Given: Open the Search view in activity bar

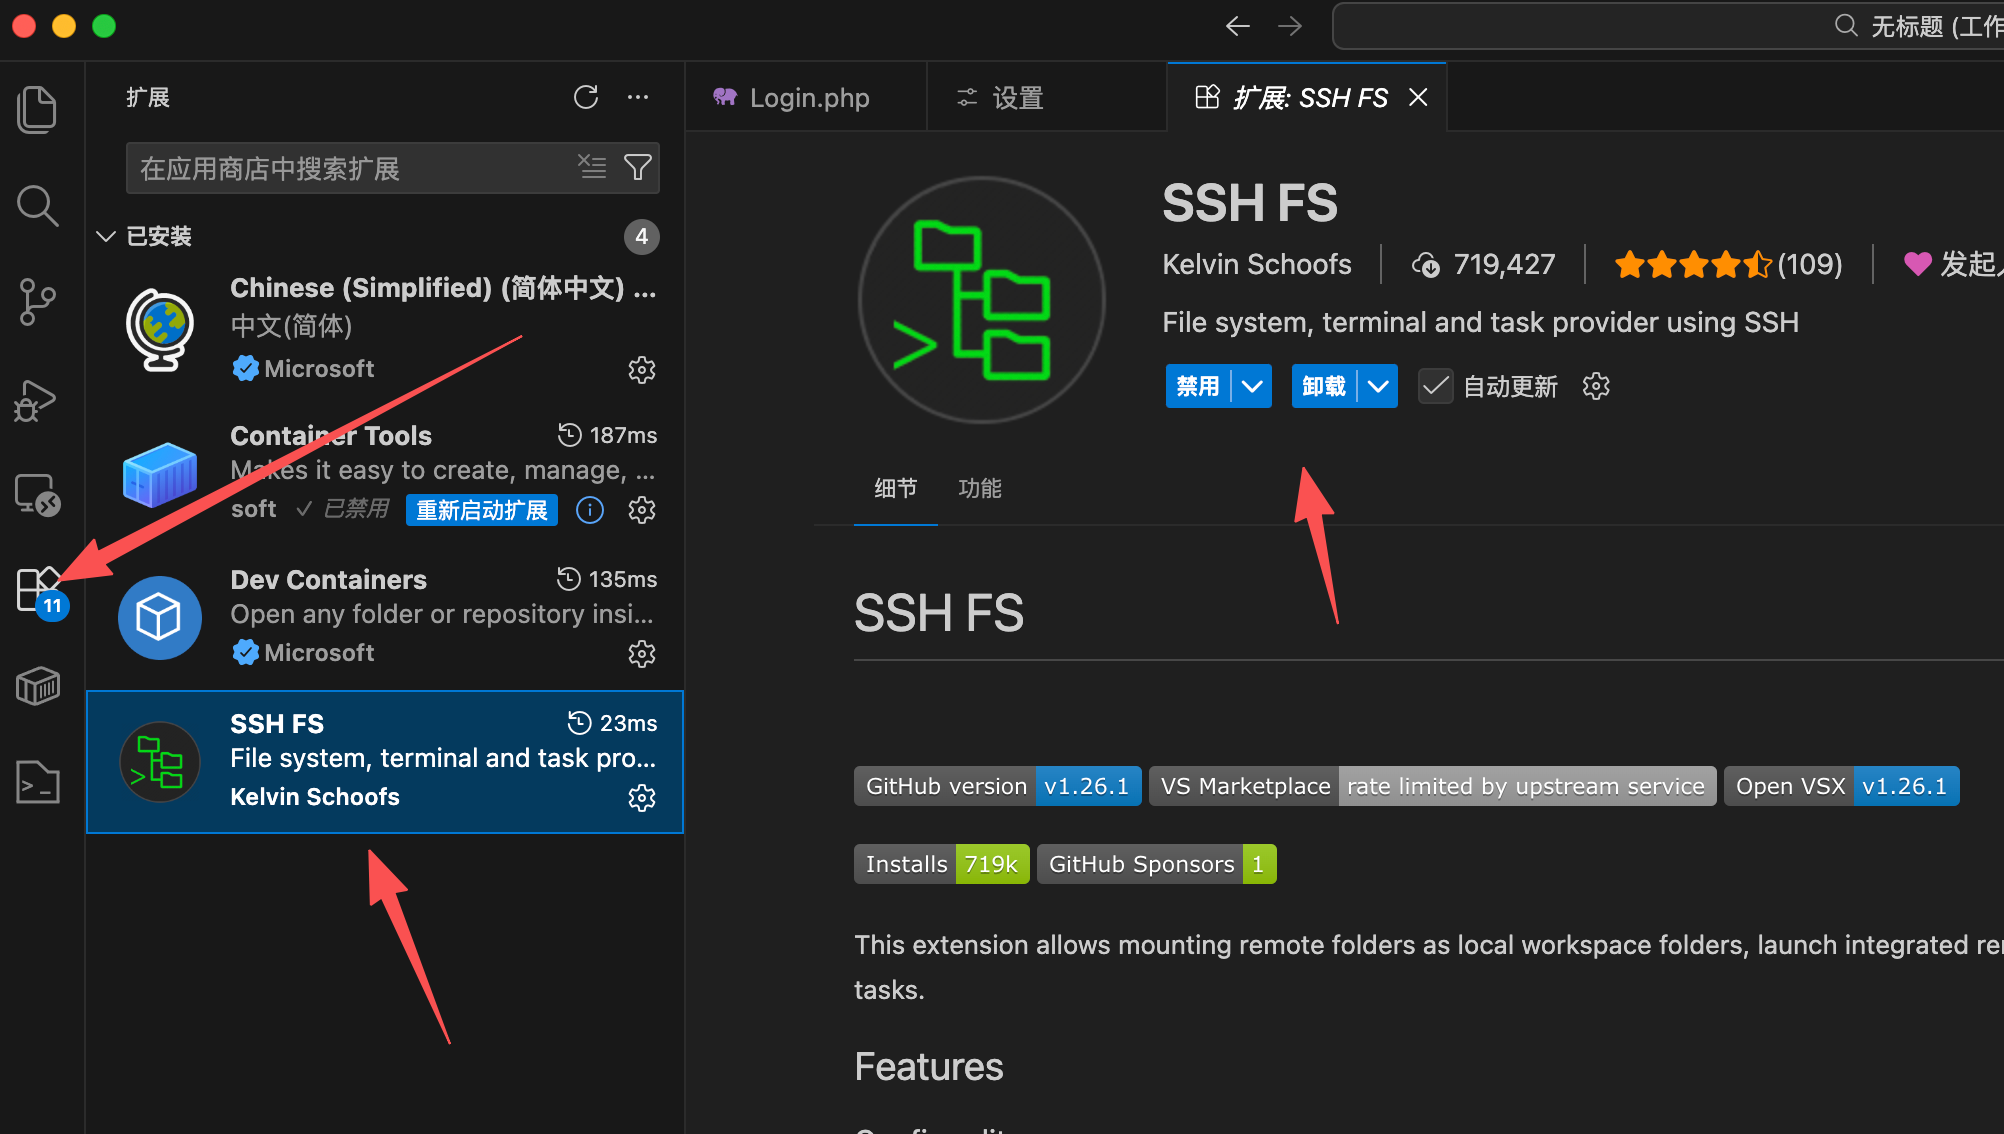Looking at the screenshot, I should 37,206.
